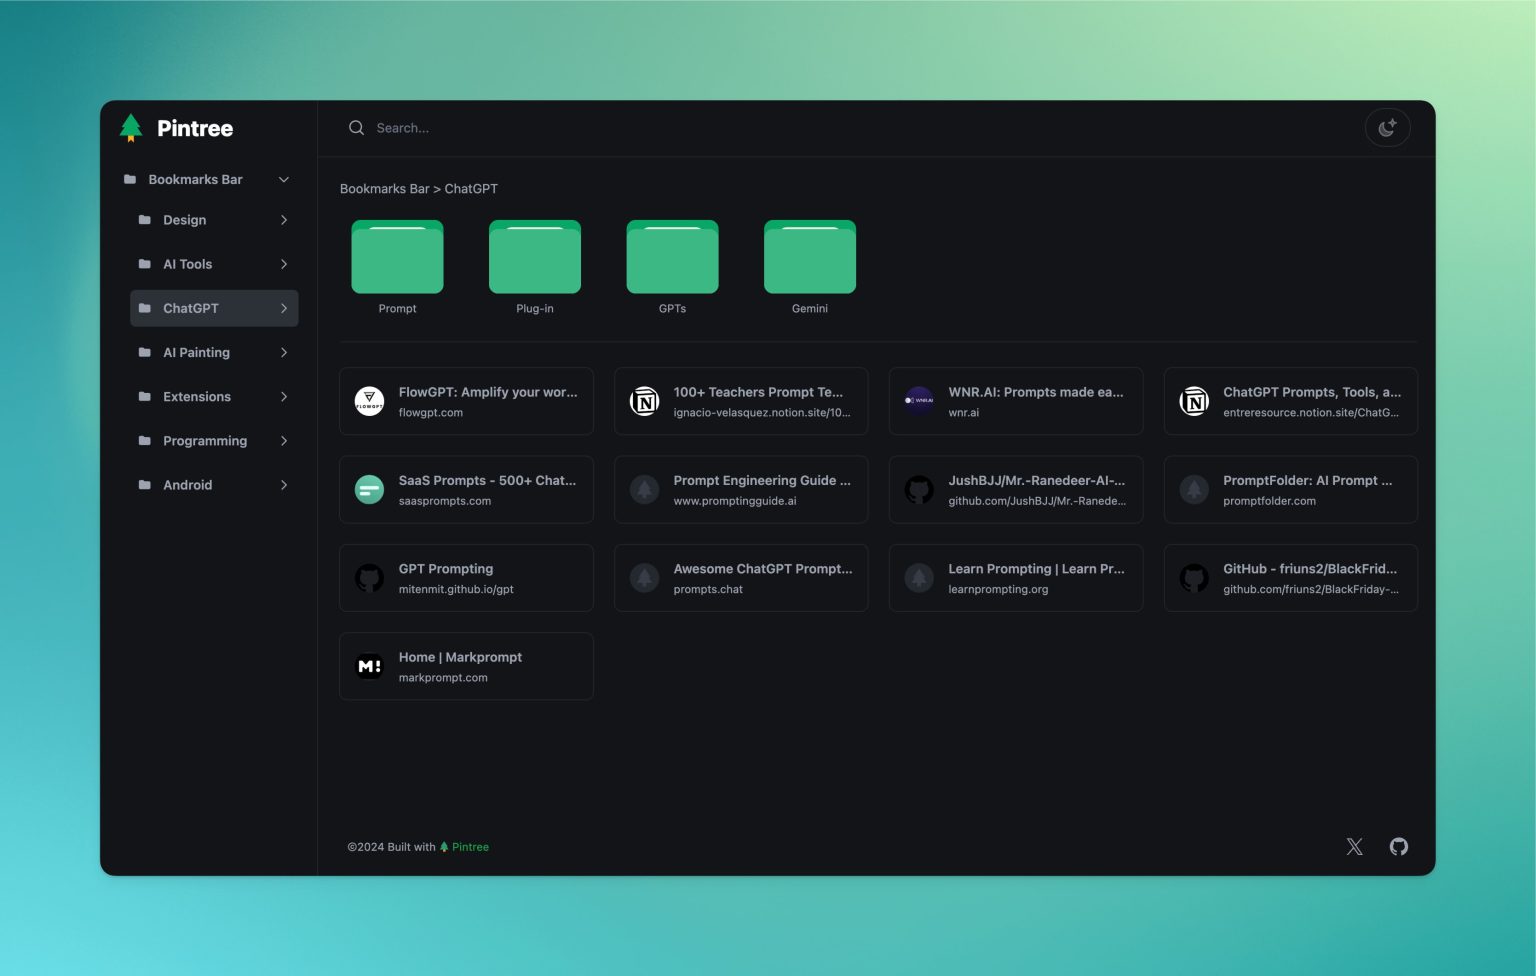The image size is (1536, 976).
Task: Expand the Programming folder chevron
Action: point(284,441)
